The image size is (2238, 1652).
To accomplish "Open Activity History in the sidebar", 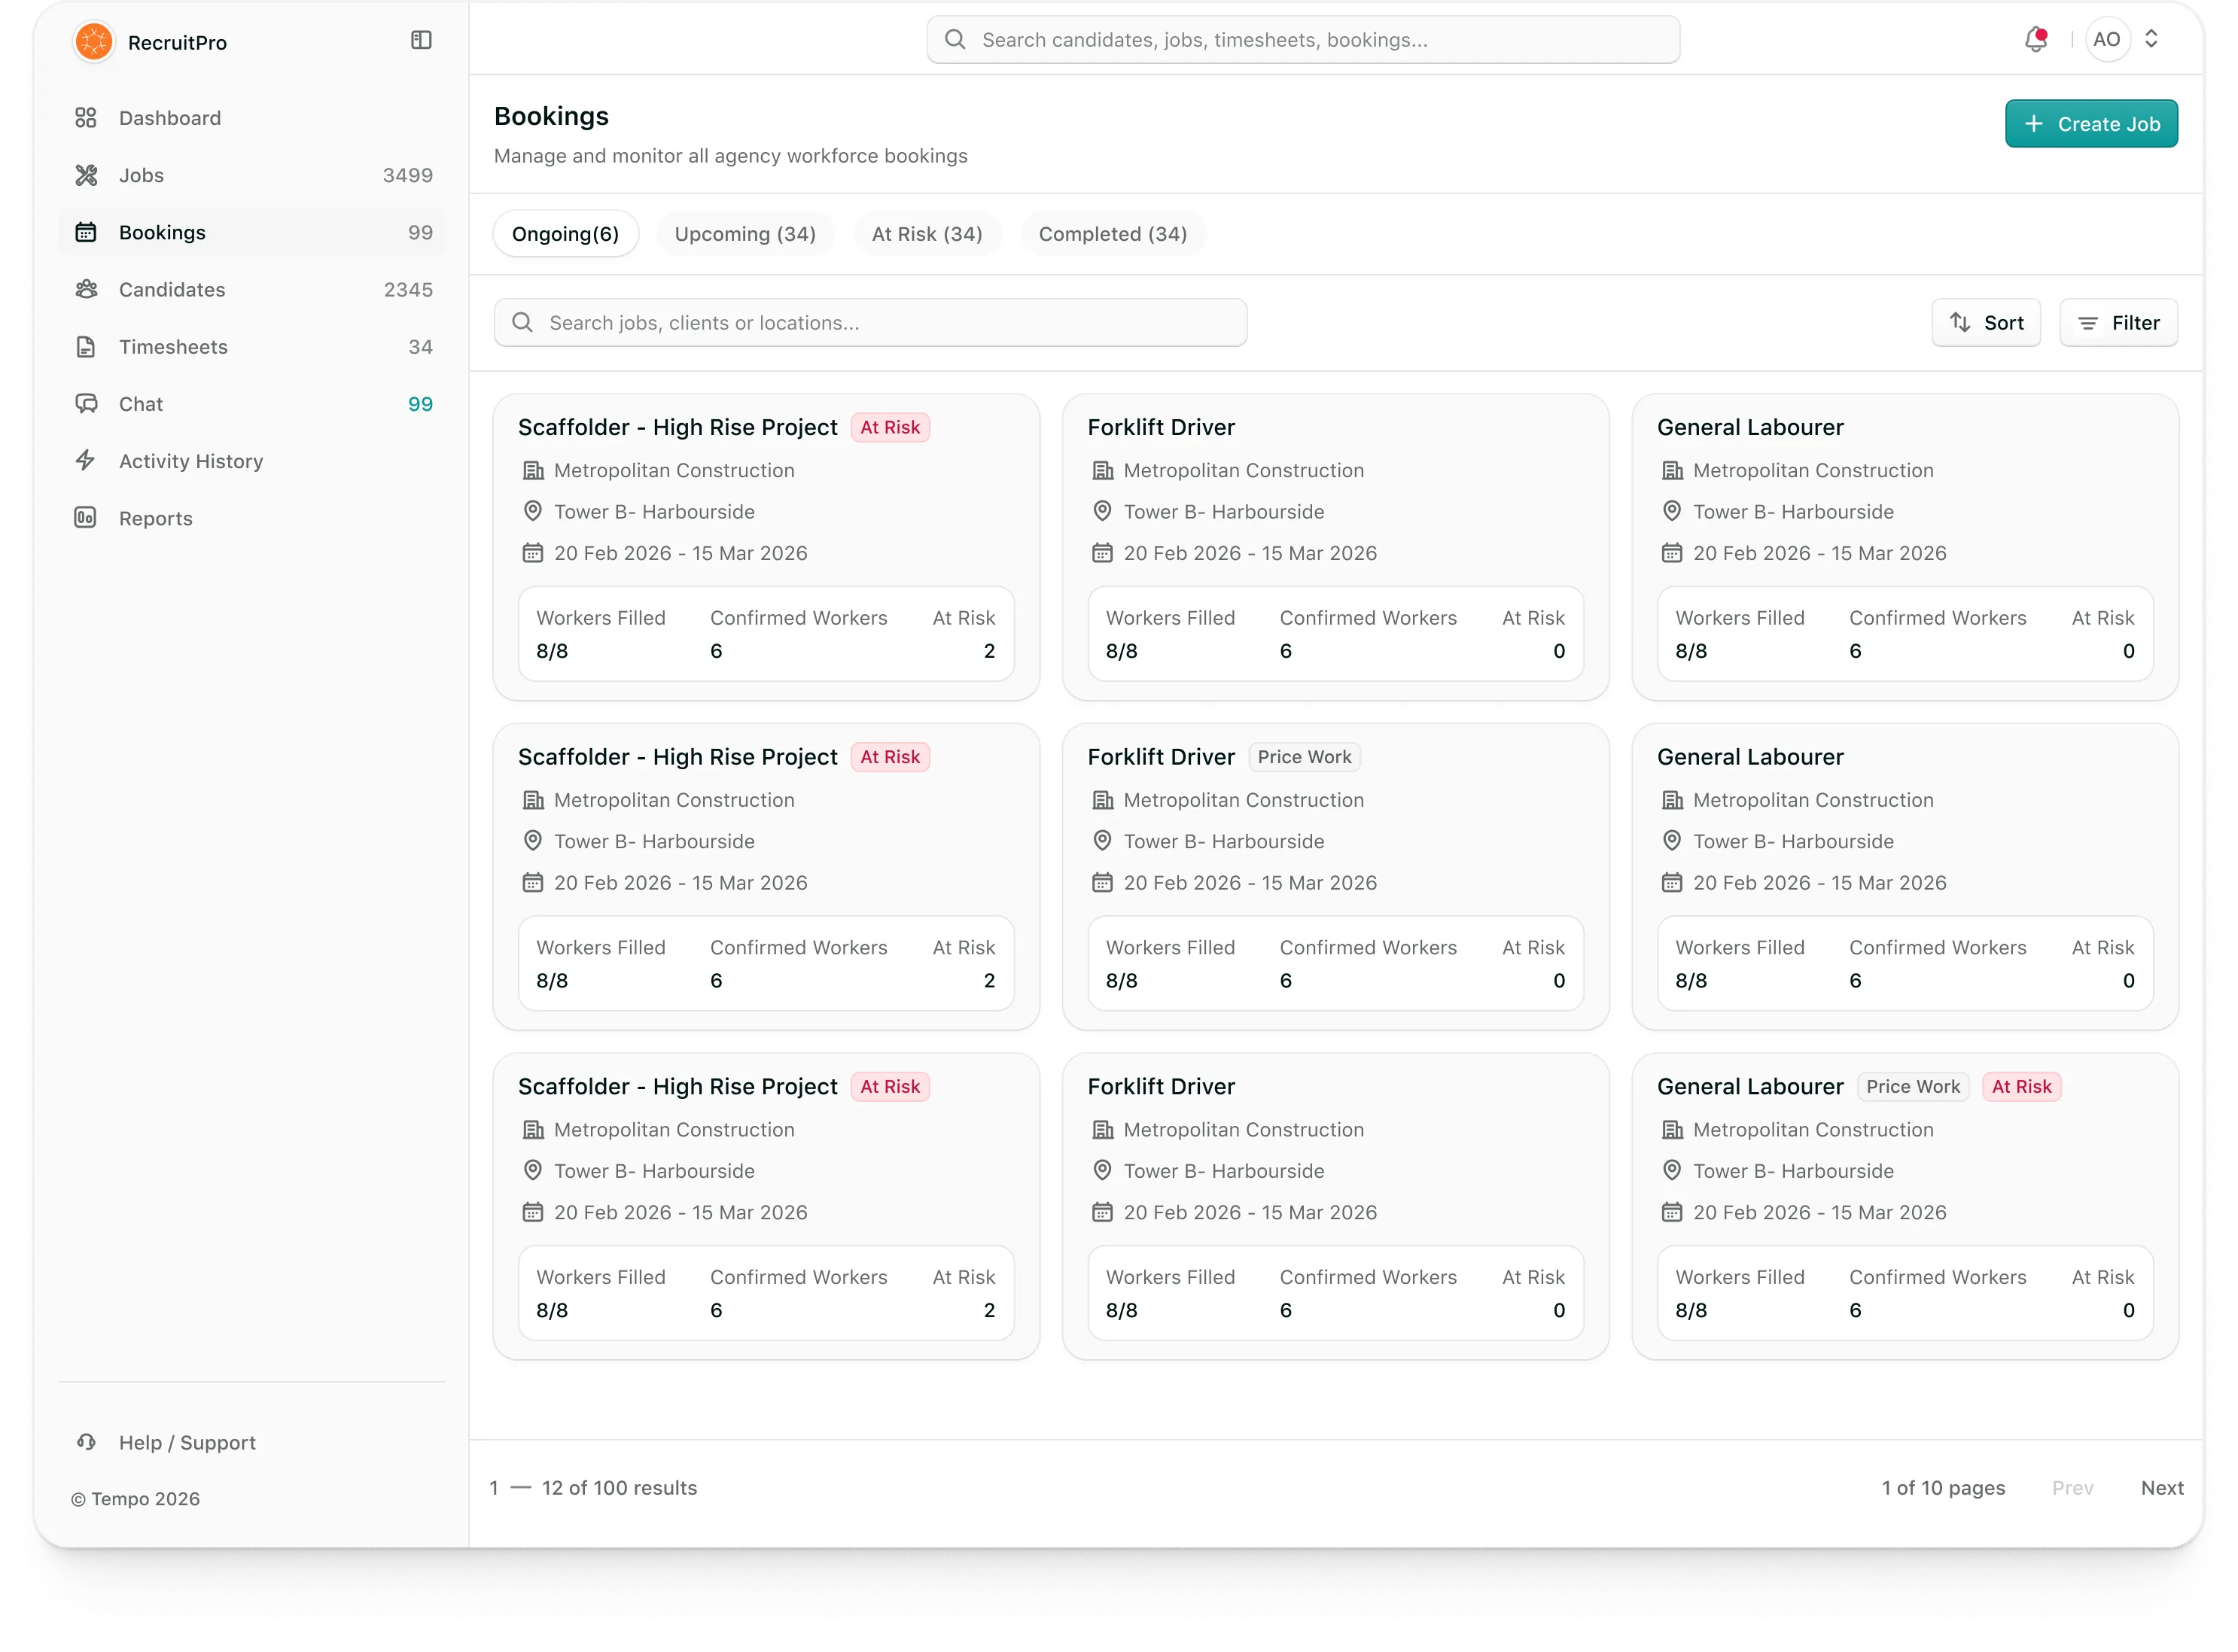I will 252,461.
